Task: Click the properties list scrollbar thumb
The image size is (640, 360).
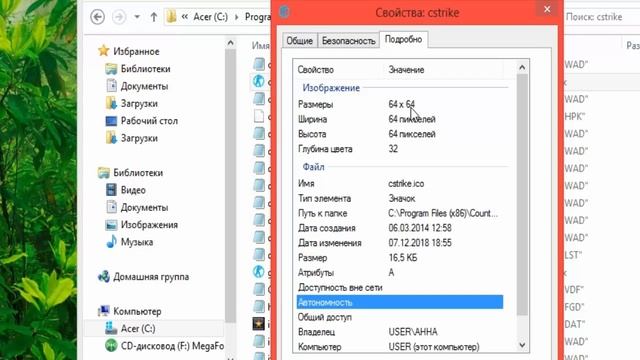Action: coord(522,195)
